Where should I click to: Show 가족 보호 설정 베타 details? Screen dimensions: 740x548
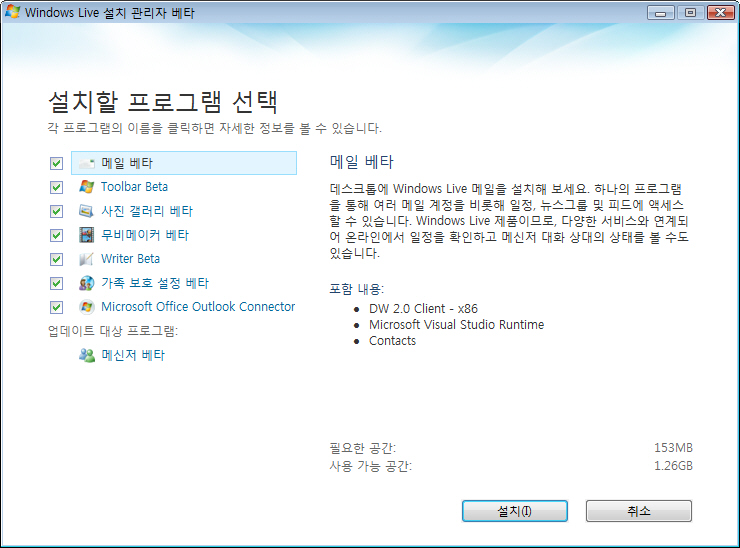pos(155,283)
